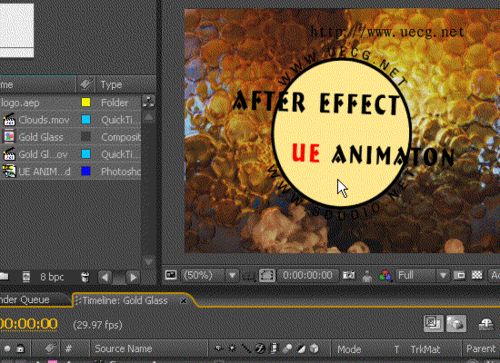Click the draft 3D icon in the timeline
Image resolution: width=500 pixels, height=363 pixels.
[x=456, y=323]
